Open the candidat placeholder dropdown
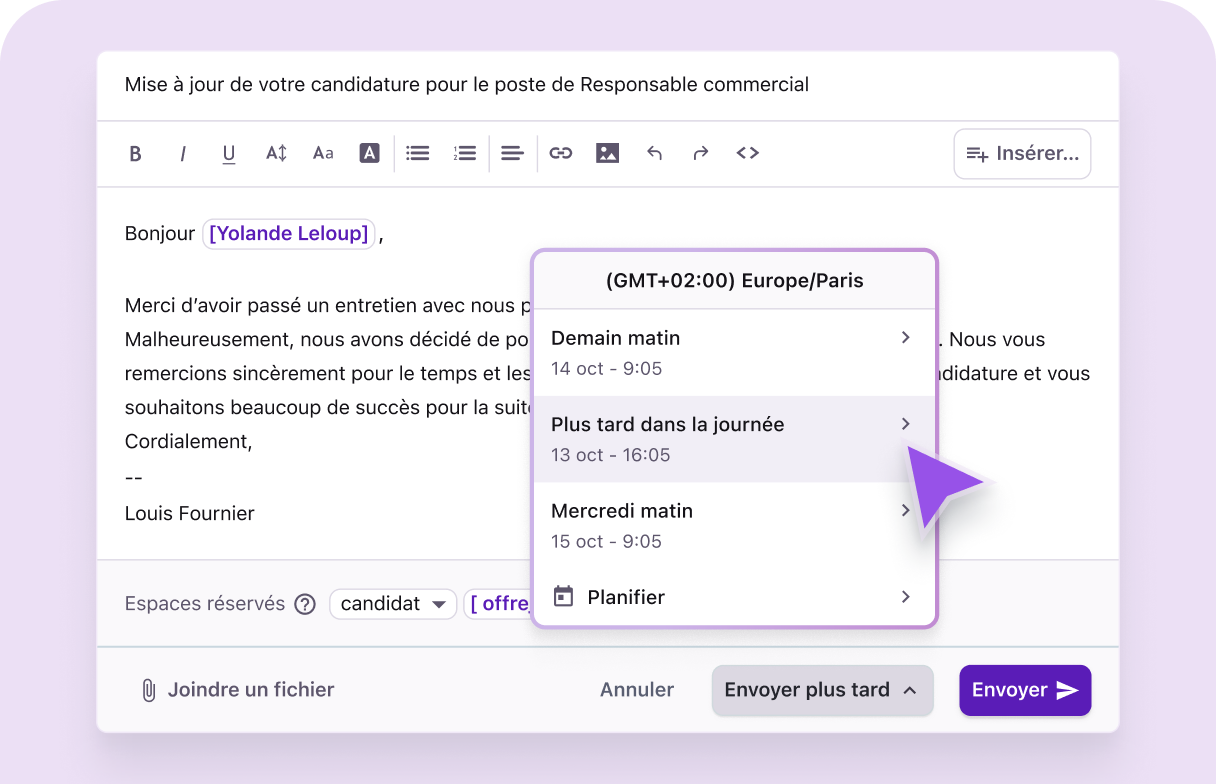The image size is (1216, 784). (x=393, y=603)
